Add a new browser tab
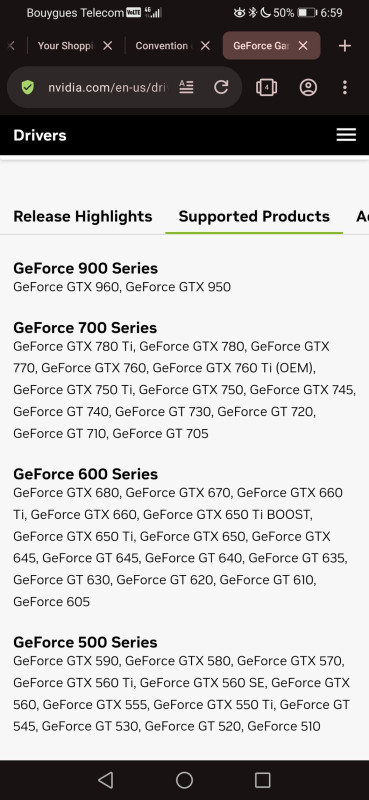Image resolution: width=369 pixels, height=800 pixels. [x=345, y=46]
